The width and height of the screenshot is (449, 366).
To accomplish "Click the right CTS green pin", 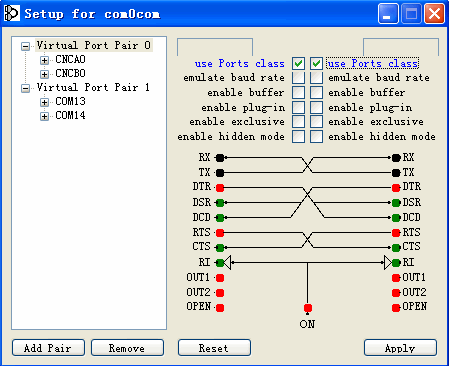I will coord(396,247).
